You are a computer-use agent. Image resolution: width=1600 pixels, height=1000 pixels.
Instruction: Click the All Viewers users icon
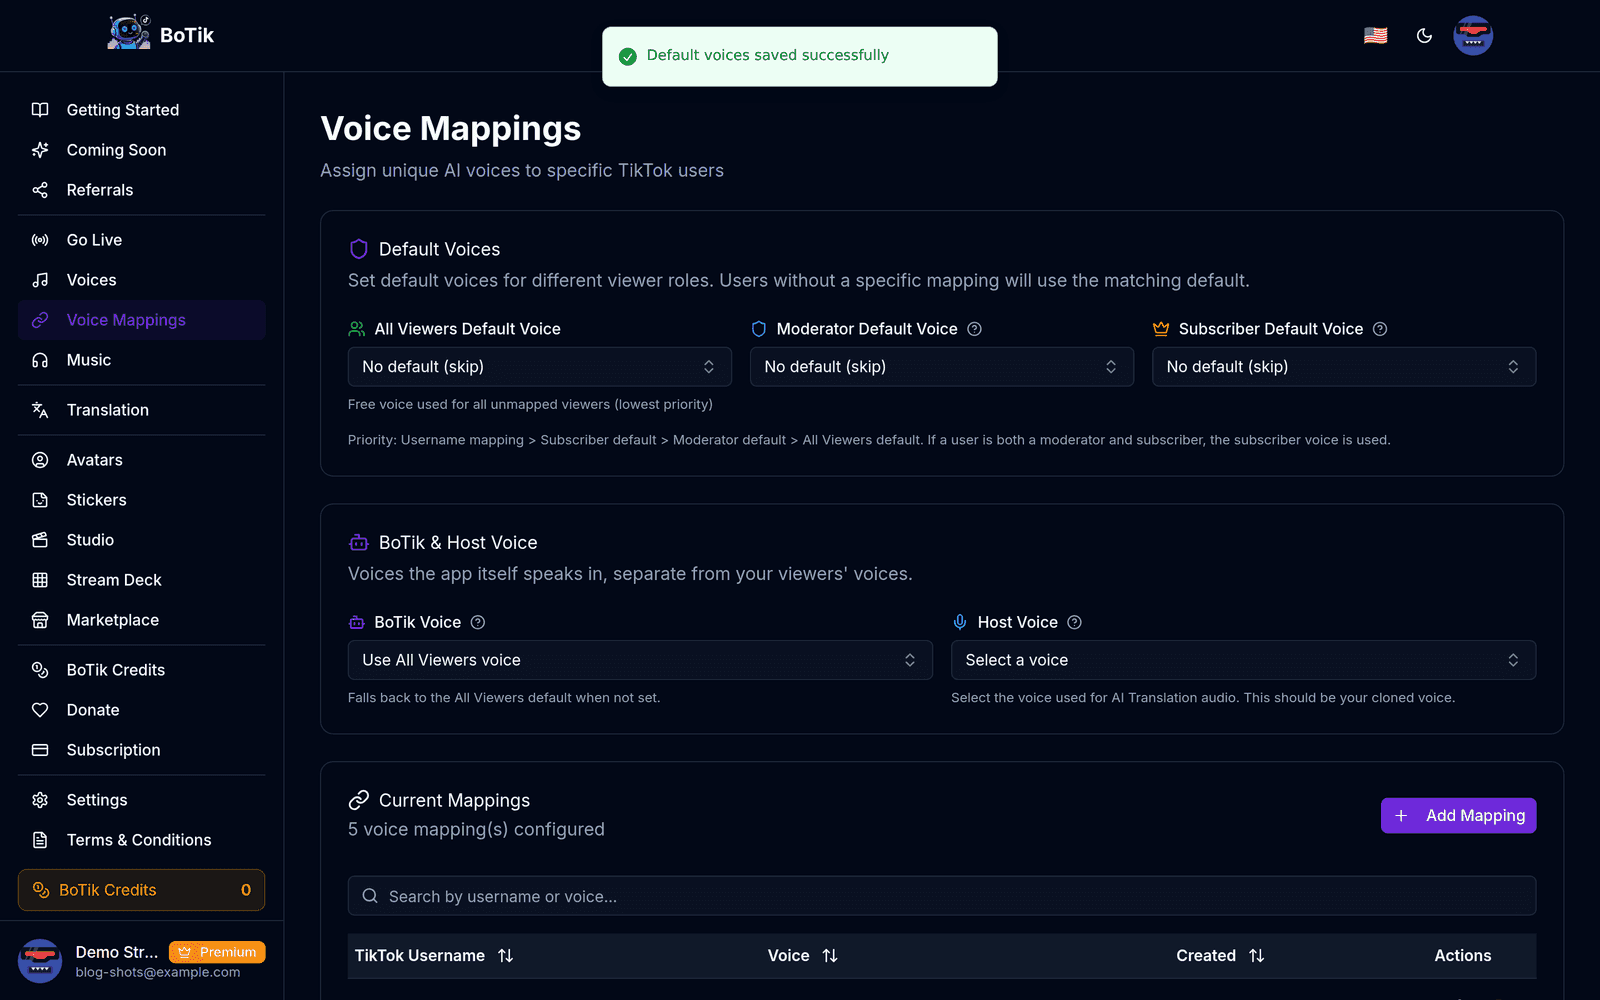pos(357,329)
